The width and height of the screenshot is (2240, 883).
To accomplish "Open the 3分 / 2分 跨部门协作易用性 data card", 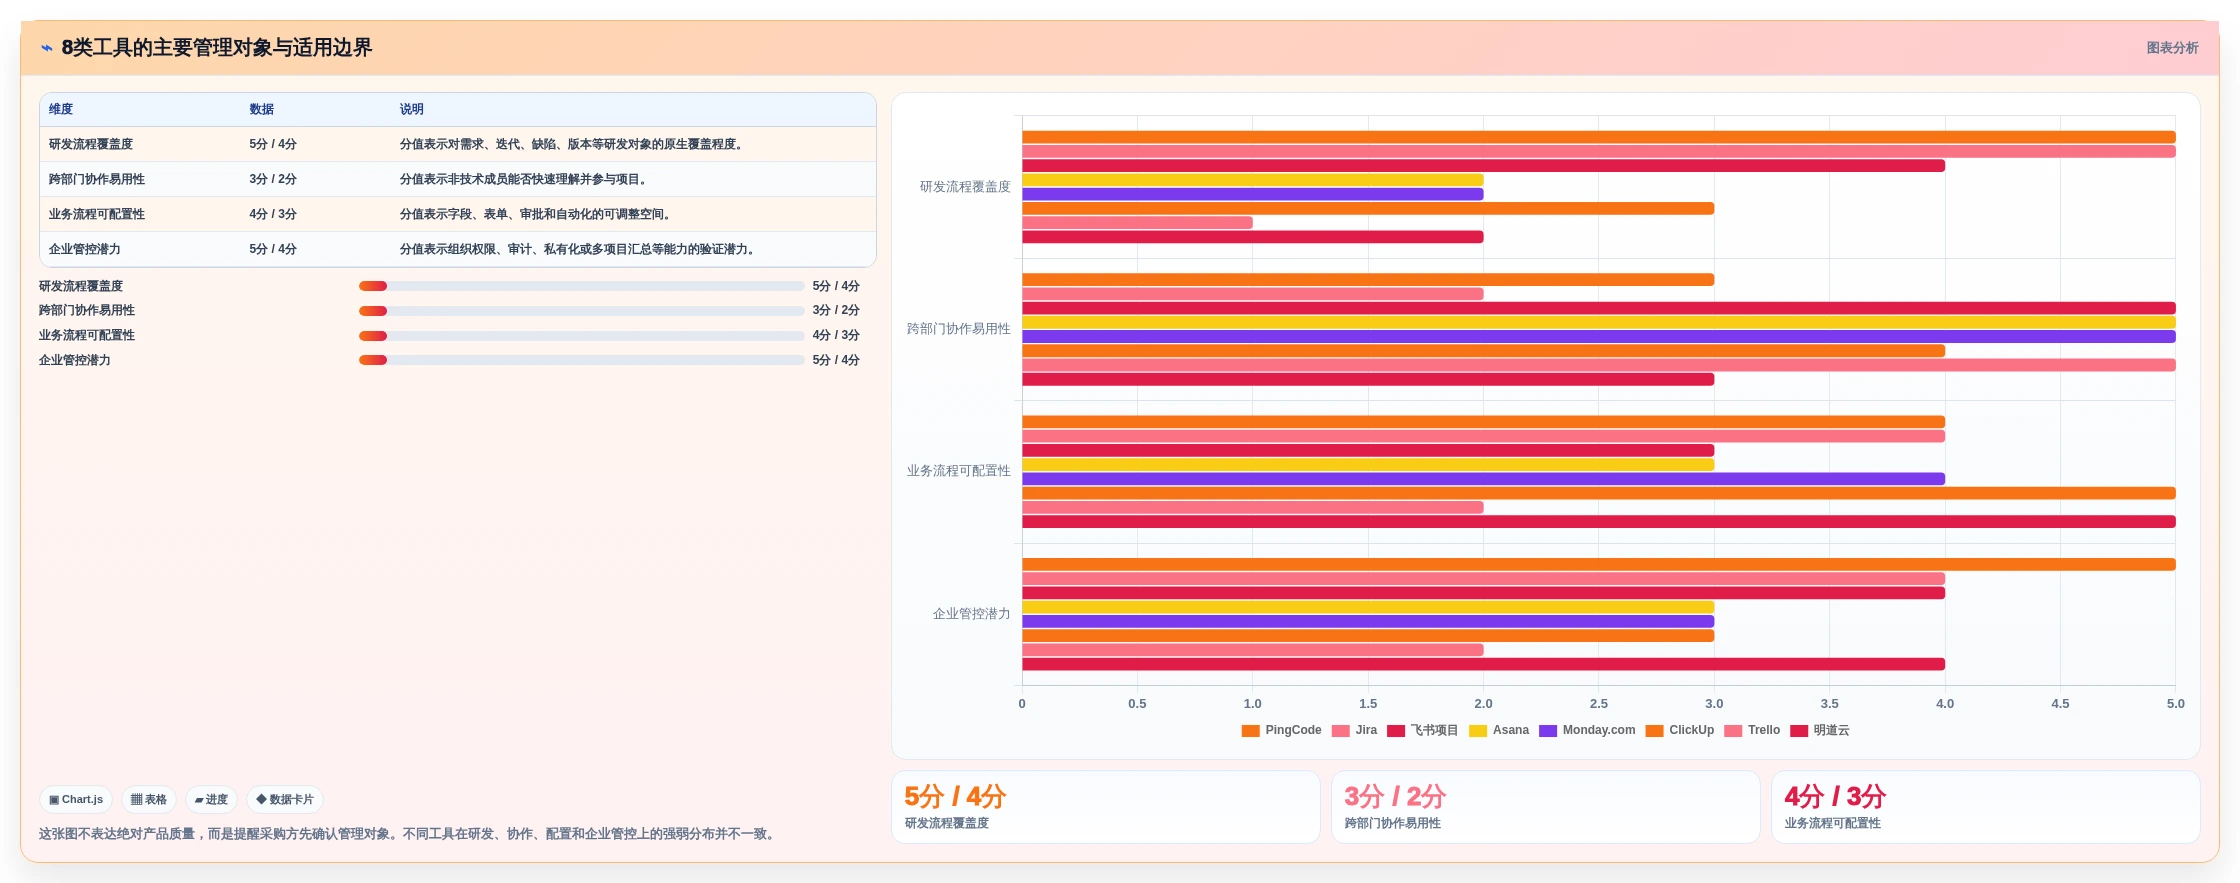I will coord(1546,807).
